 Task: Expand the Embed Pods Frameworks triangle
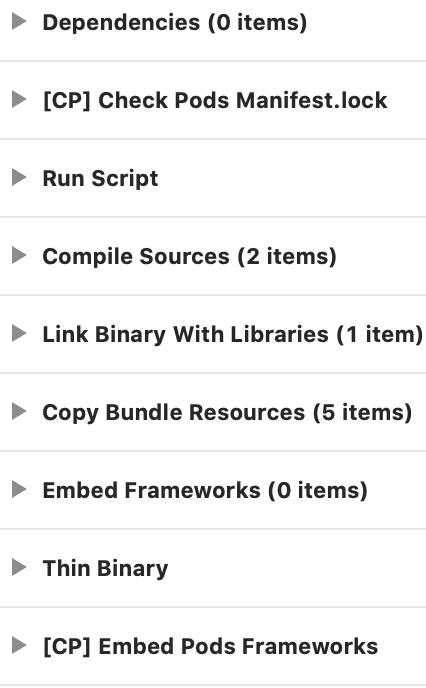click(x=19, y=645)
